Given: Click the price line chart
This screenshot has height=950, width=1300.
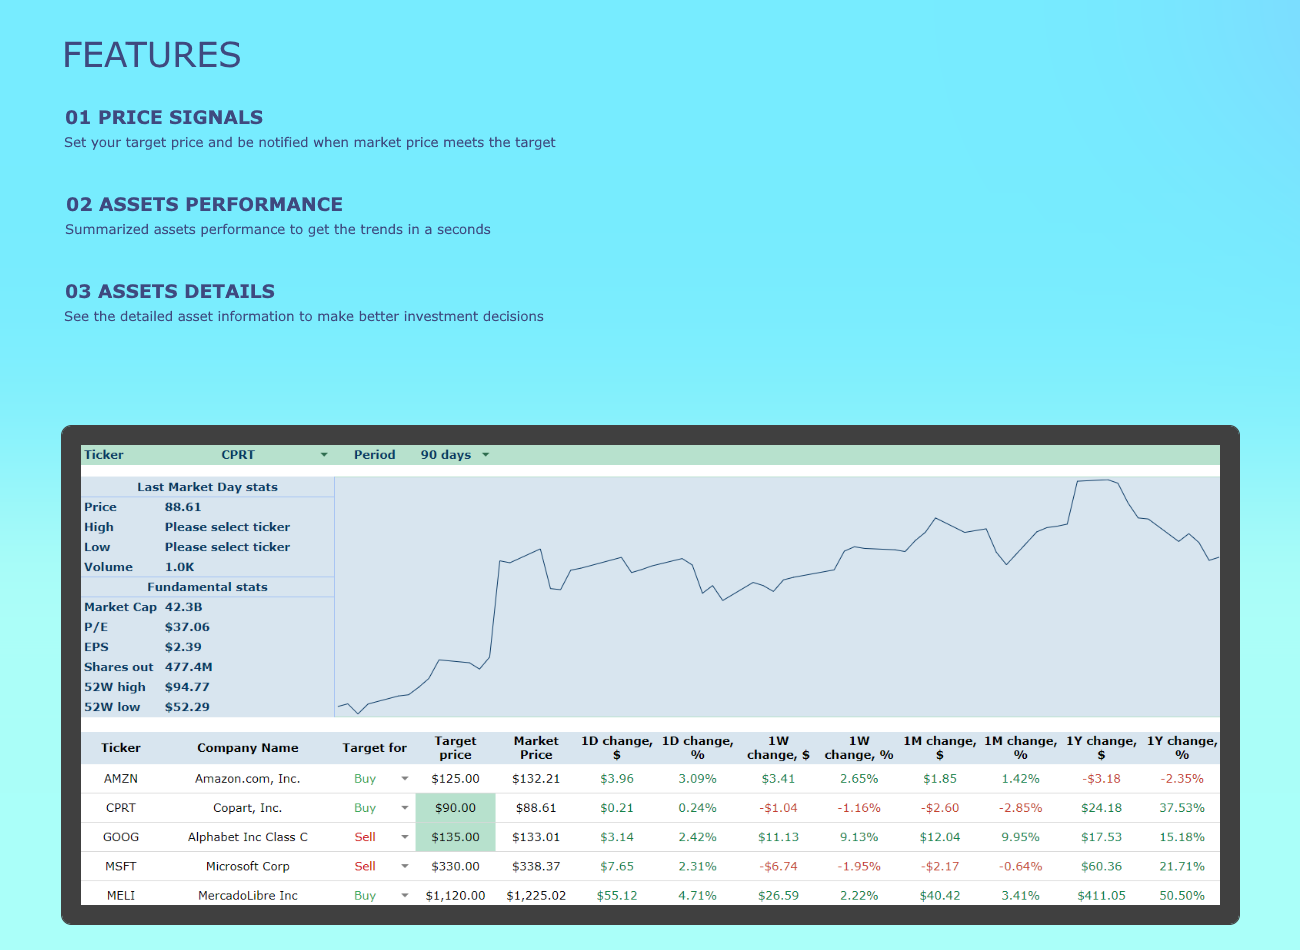Looking at the screenshot, I should [778, 597].
